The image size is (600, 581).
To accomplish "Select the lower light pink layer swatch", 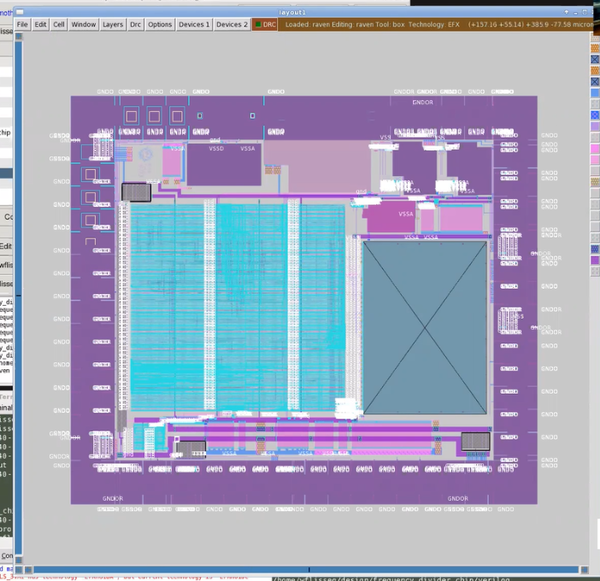I will coord(595,159).
